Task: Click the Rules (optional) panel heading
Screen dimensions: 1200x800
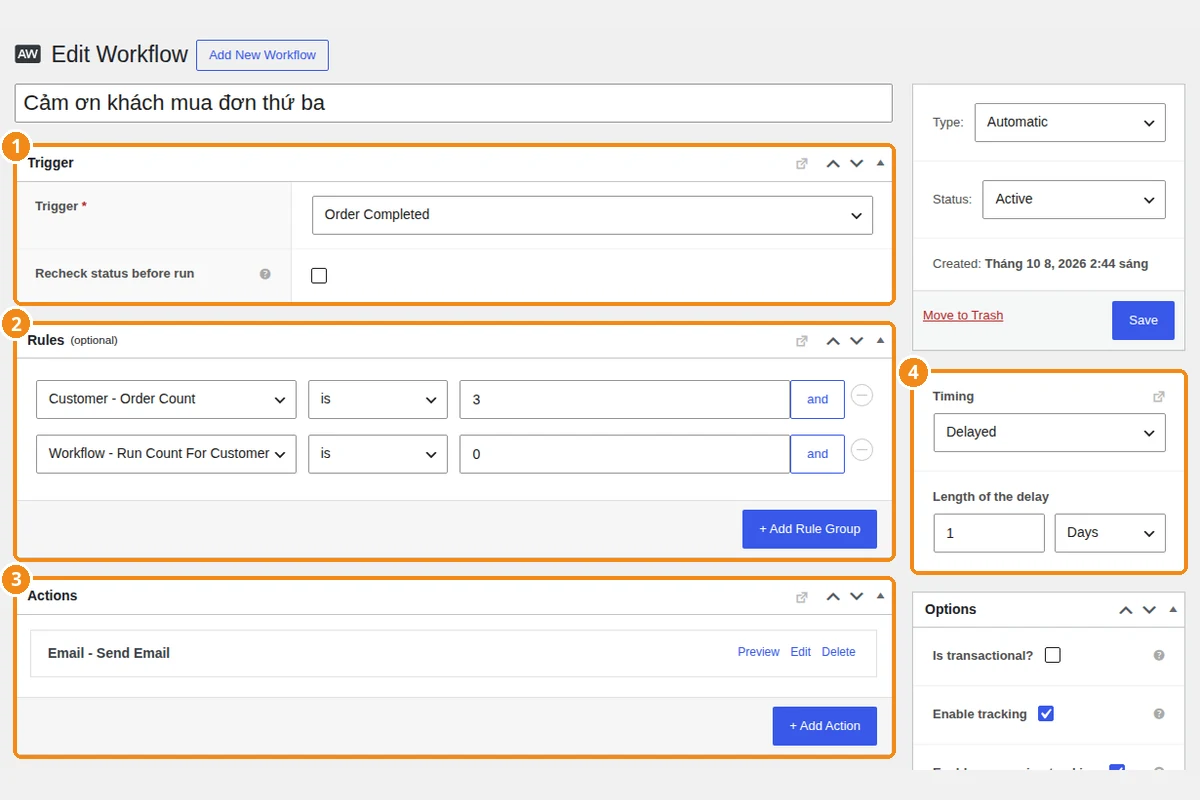Action: tap(72, 340)
